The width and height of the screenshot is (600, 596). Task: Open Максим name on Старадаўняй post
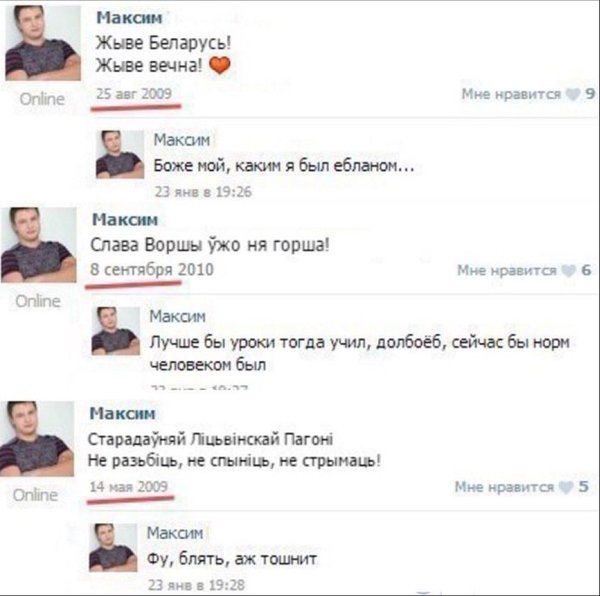(122, 414)
